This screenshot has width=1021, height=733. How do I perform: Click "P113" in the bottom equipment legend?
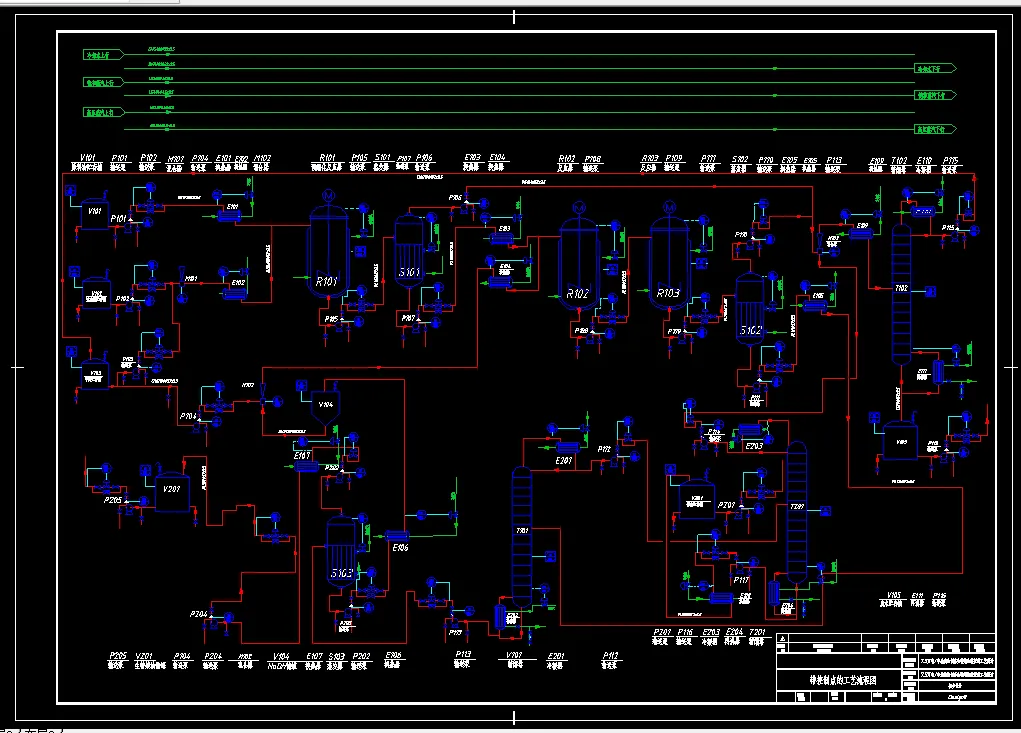463,654
